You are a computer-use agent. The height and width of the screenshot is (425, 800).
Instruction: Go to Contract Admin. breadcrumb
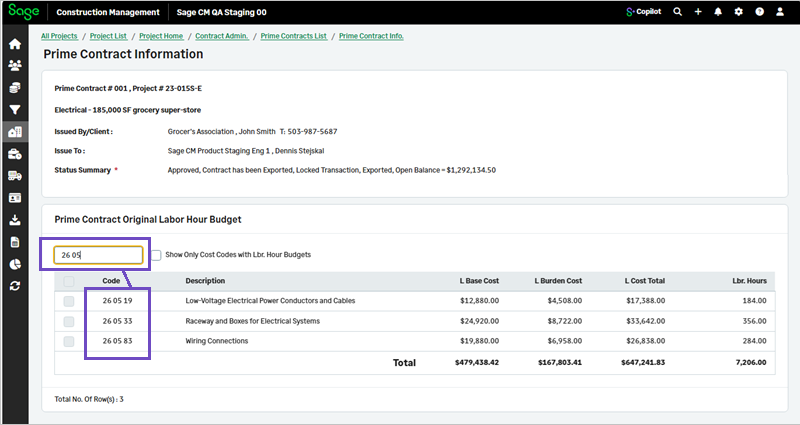tap(222, 36)
